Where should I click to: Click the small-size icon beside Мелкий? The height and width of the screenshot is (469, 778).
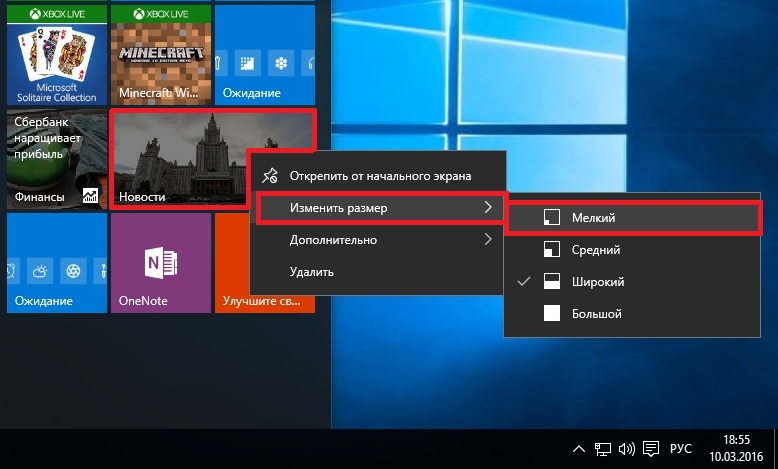[x=552, y=217]
